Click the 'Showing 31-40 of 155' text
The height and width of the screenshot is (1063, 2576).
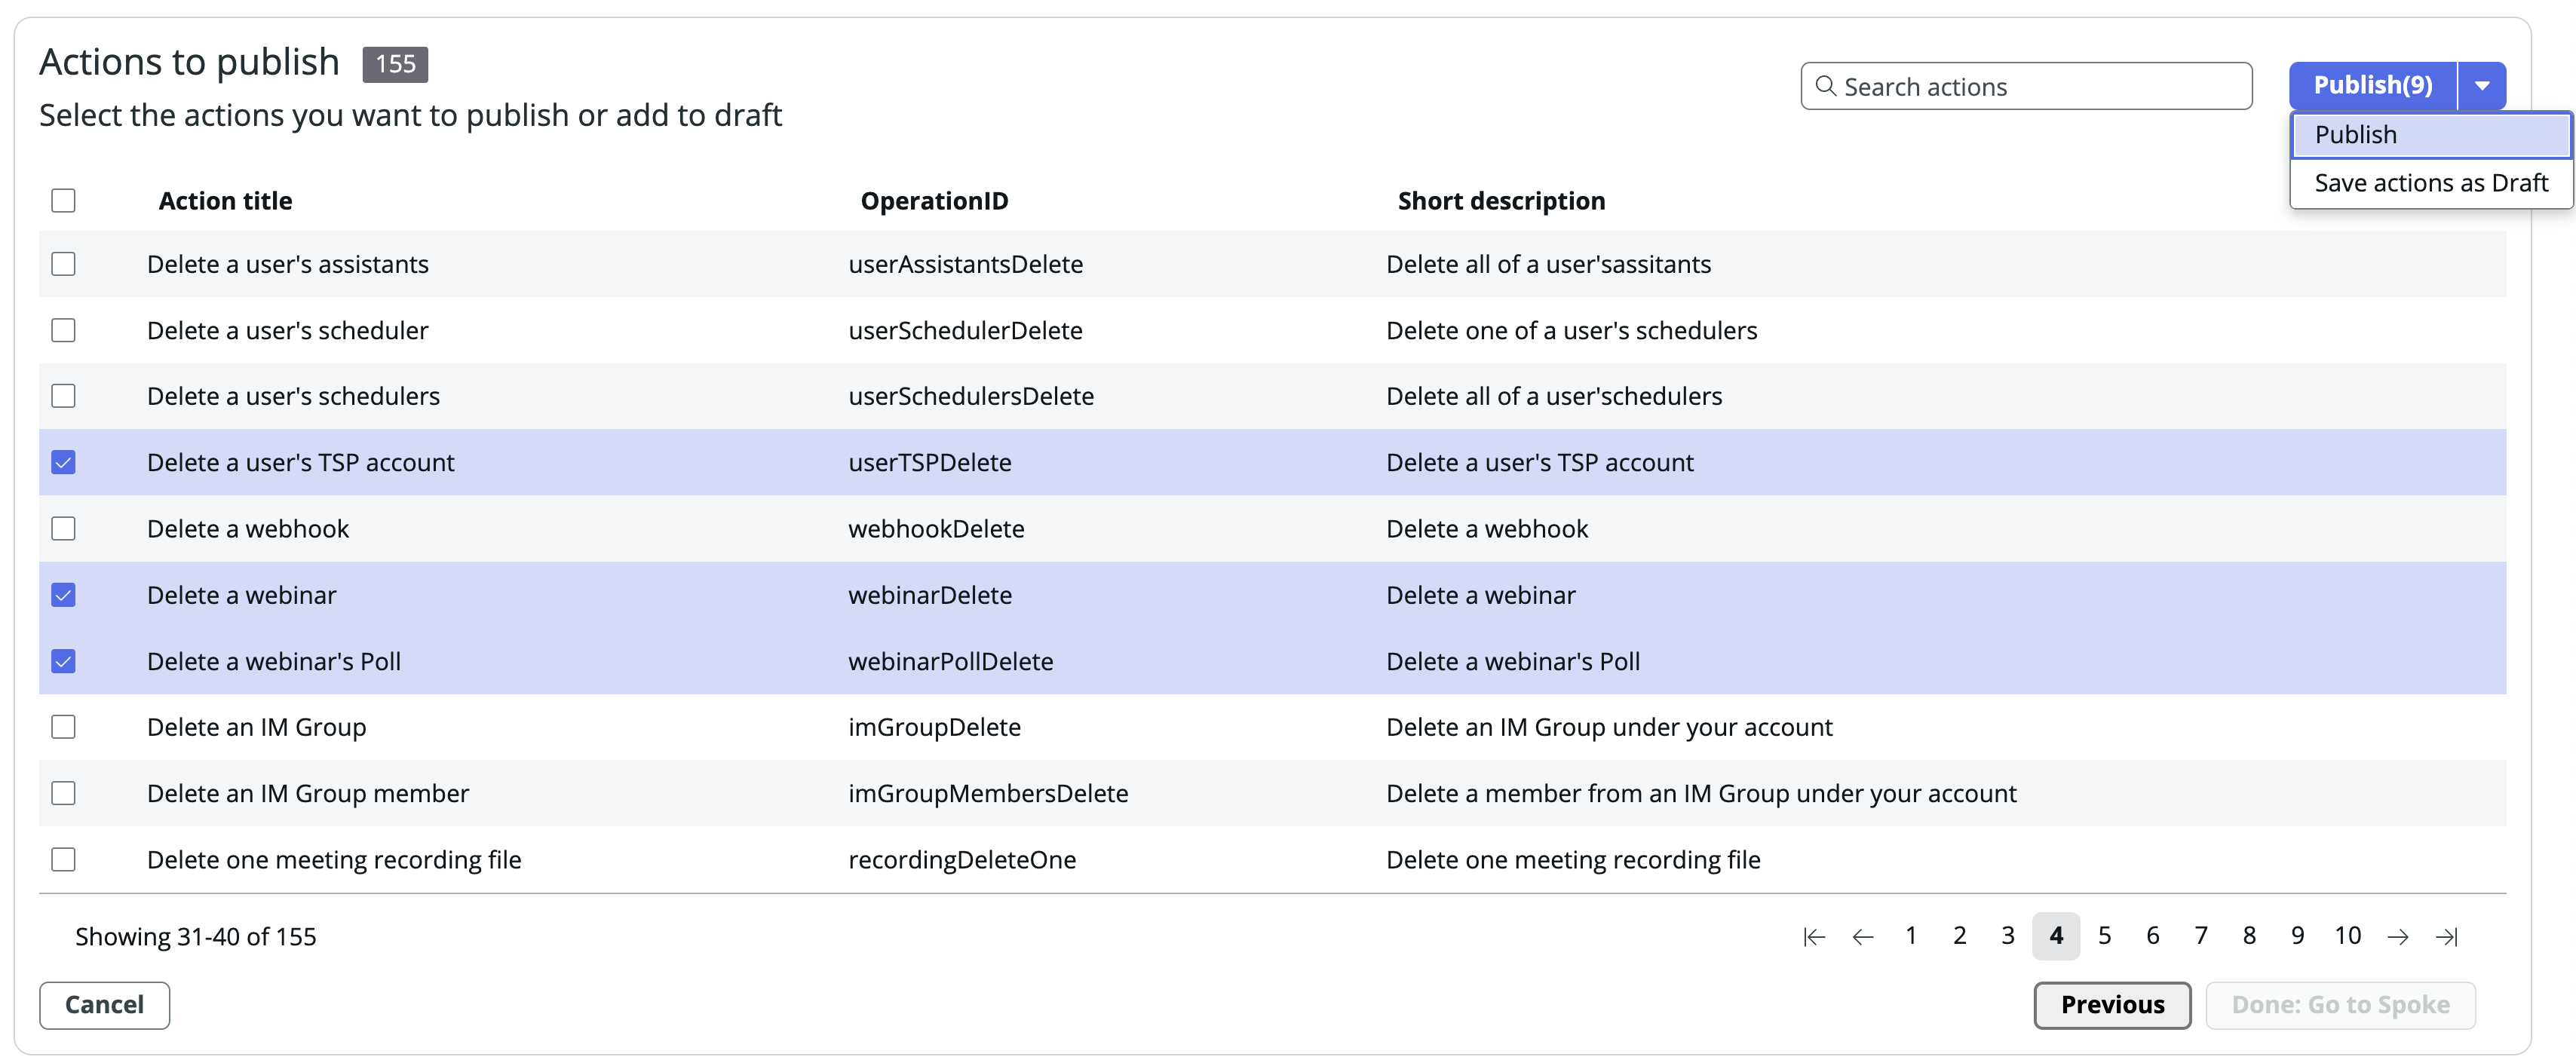195,936
